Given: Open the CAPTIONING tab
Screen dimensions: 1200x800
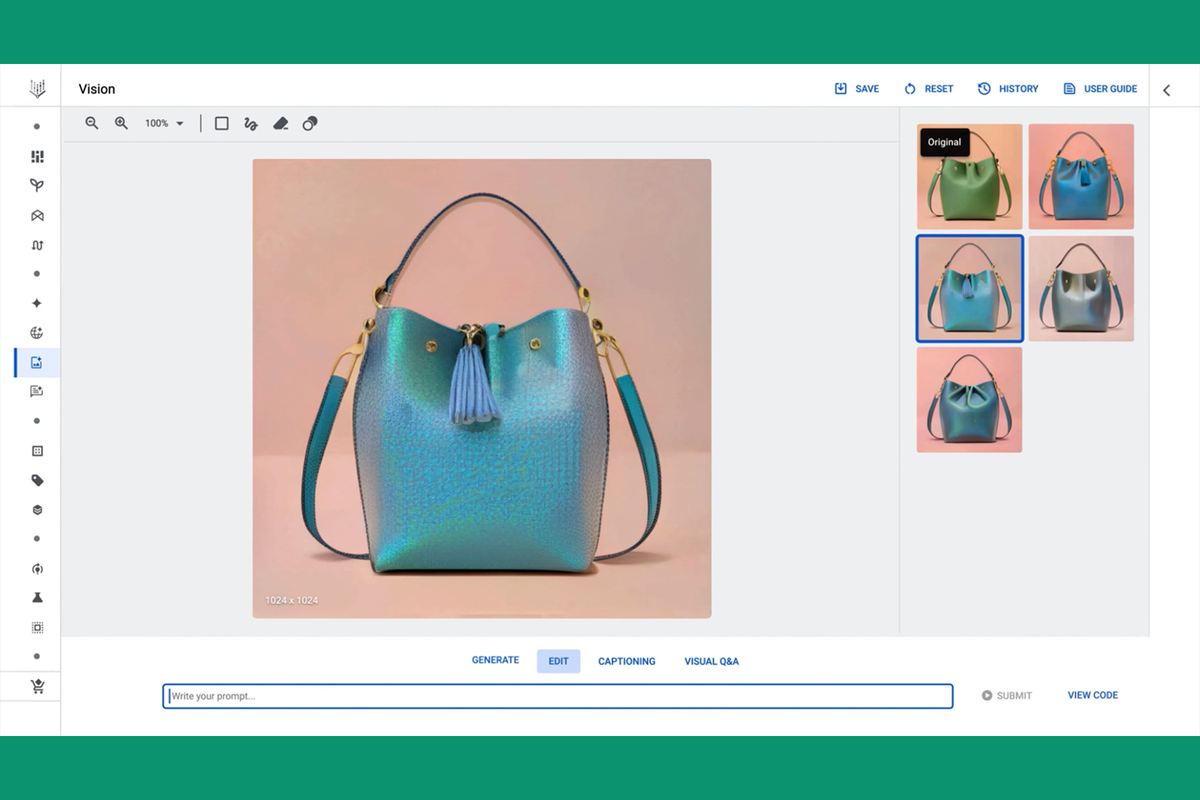Looking at the screenshot, I should [626, 661].
